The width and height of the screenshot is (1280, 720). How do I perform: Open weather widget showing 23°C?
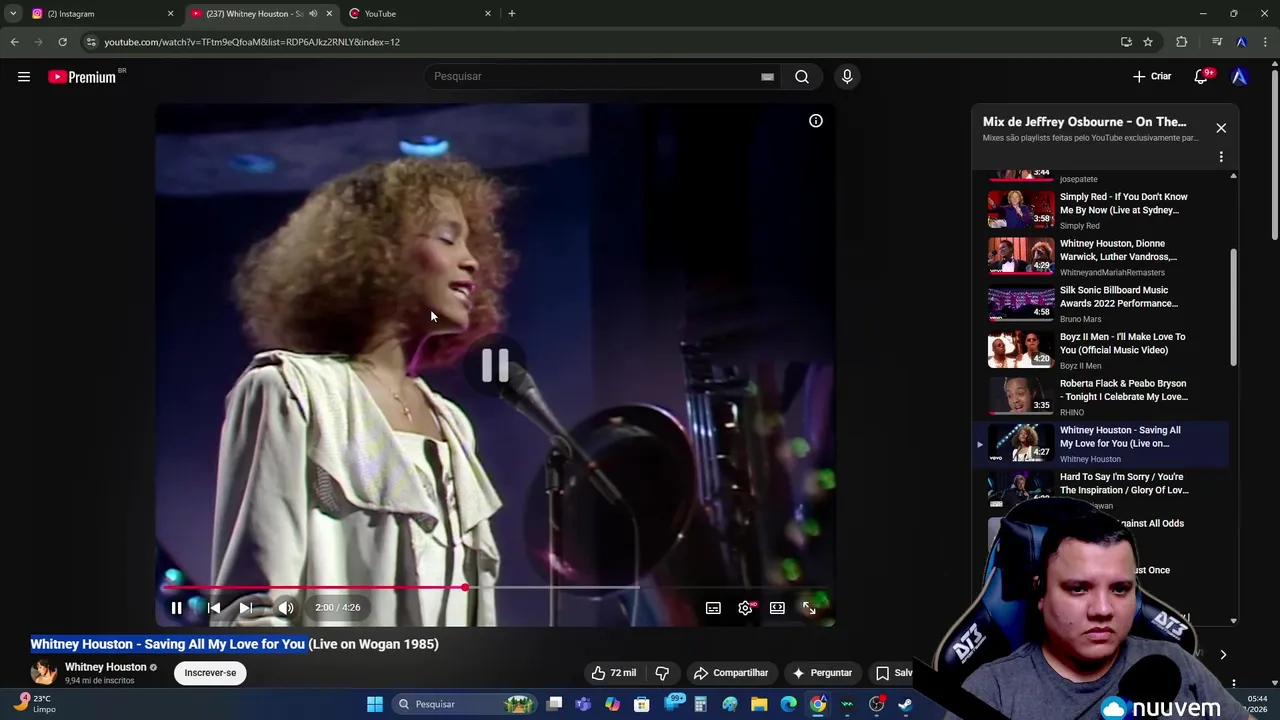(x=36, y=704)
